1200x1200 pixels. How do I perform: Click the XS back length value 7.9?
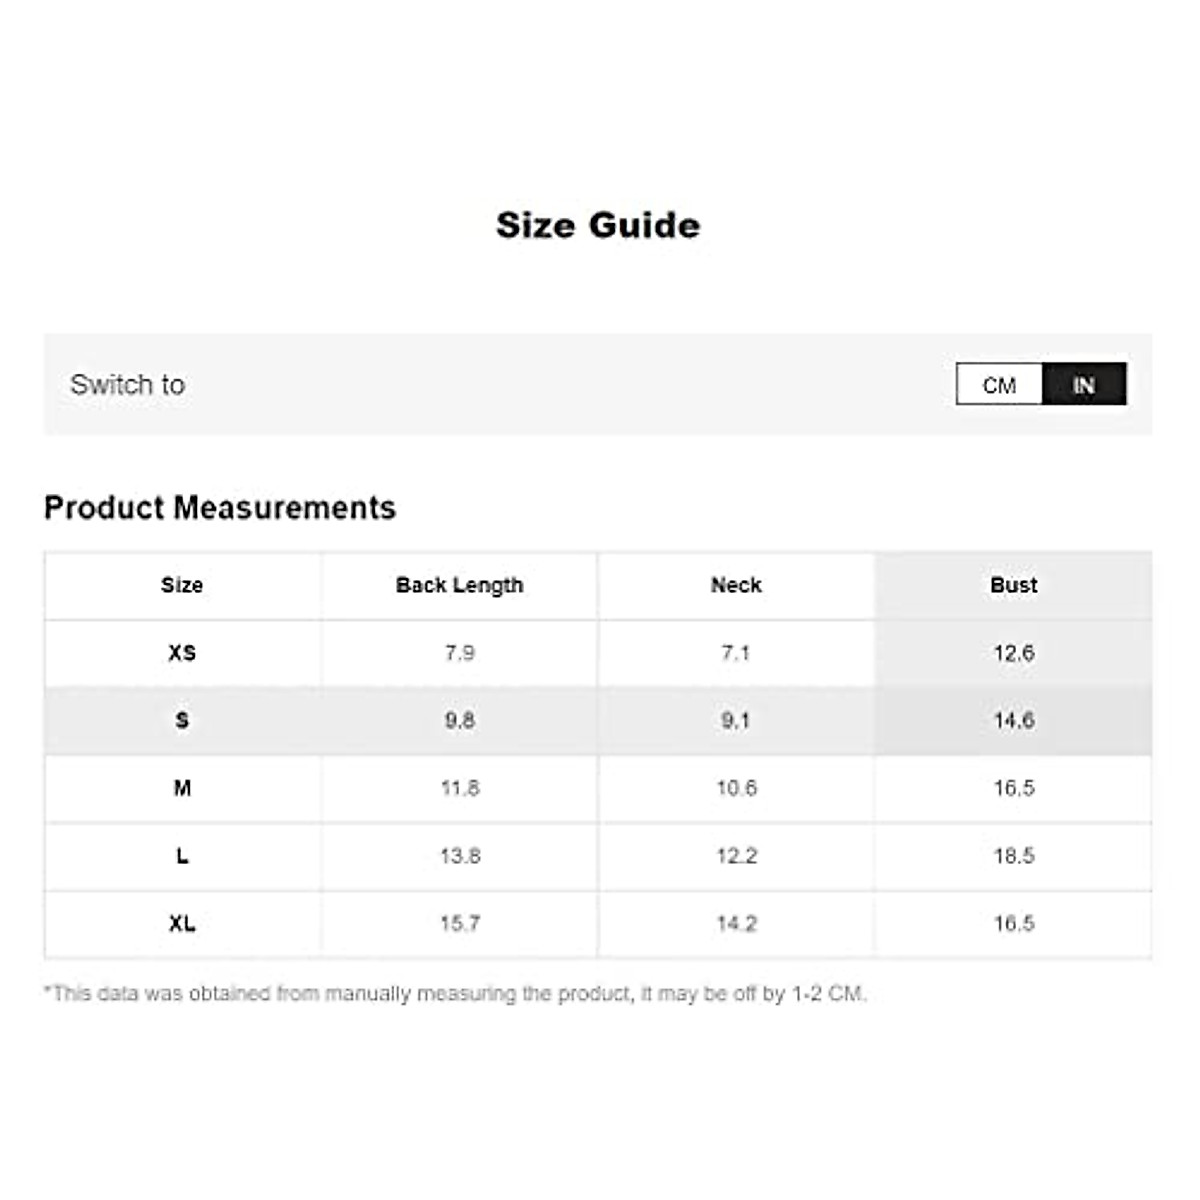459,653
